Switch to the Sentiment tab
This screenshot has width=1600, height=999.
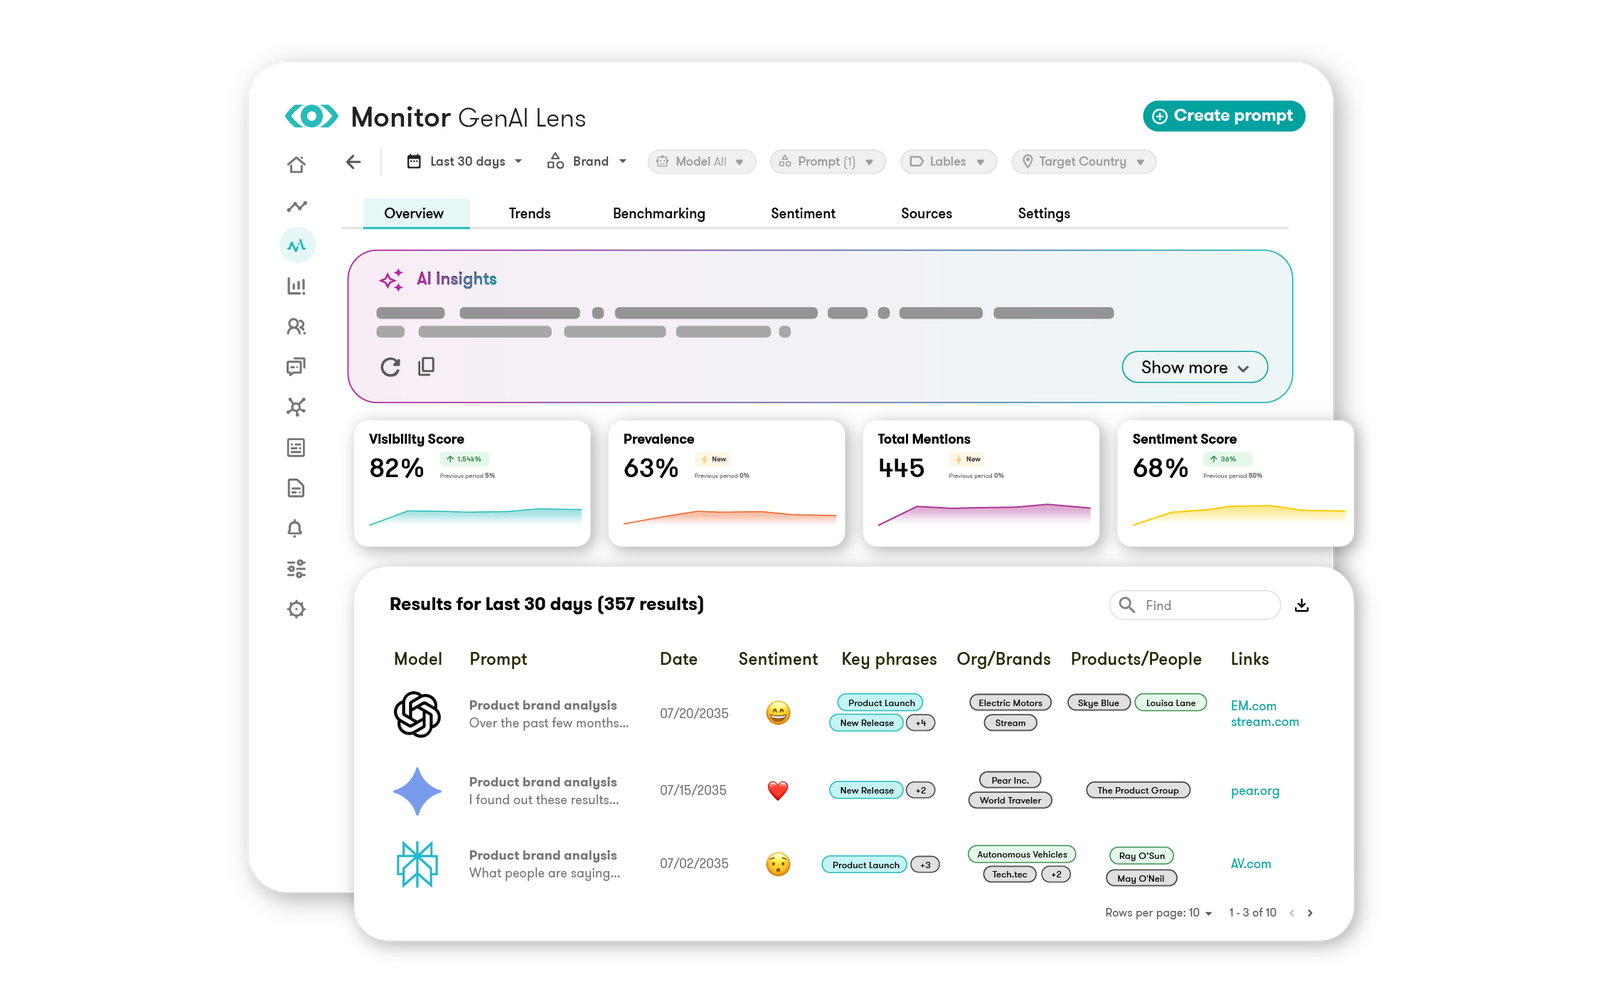click(803, 213)
